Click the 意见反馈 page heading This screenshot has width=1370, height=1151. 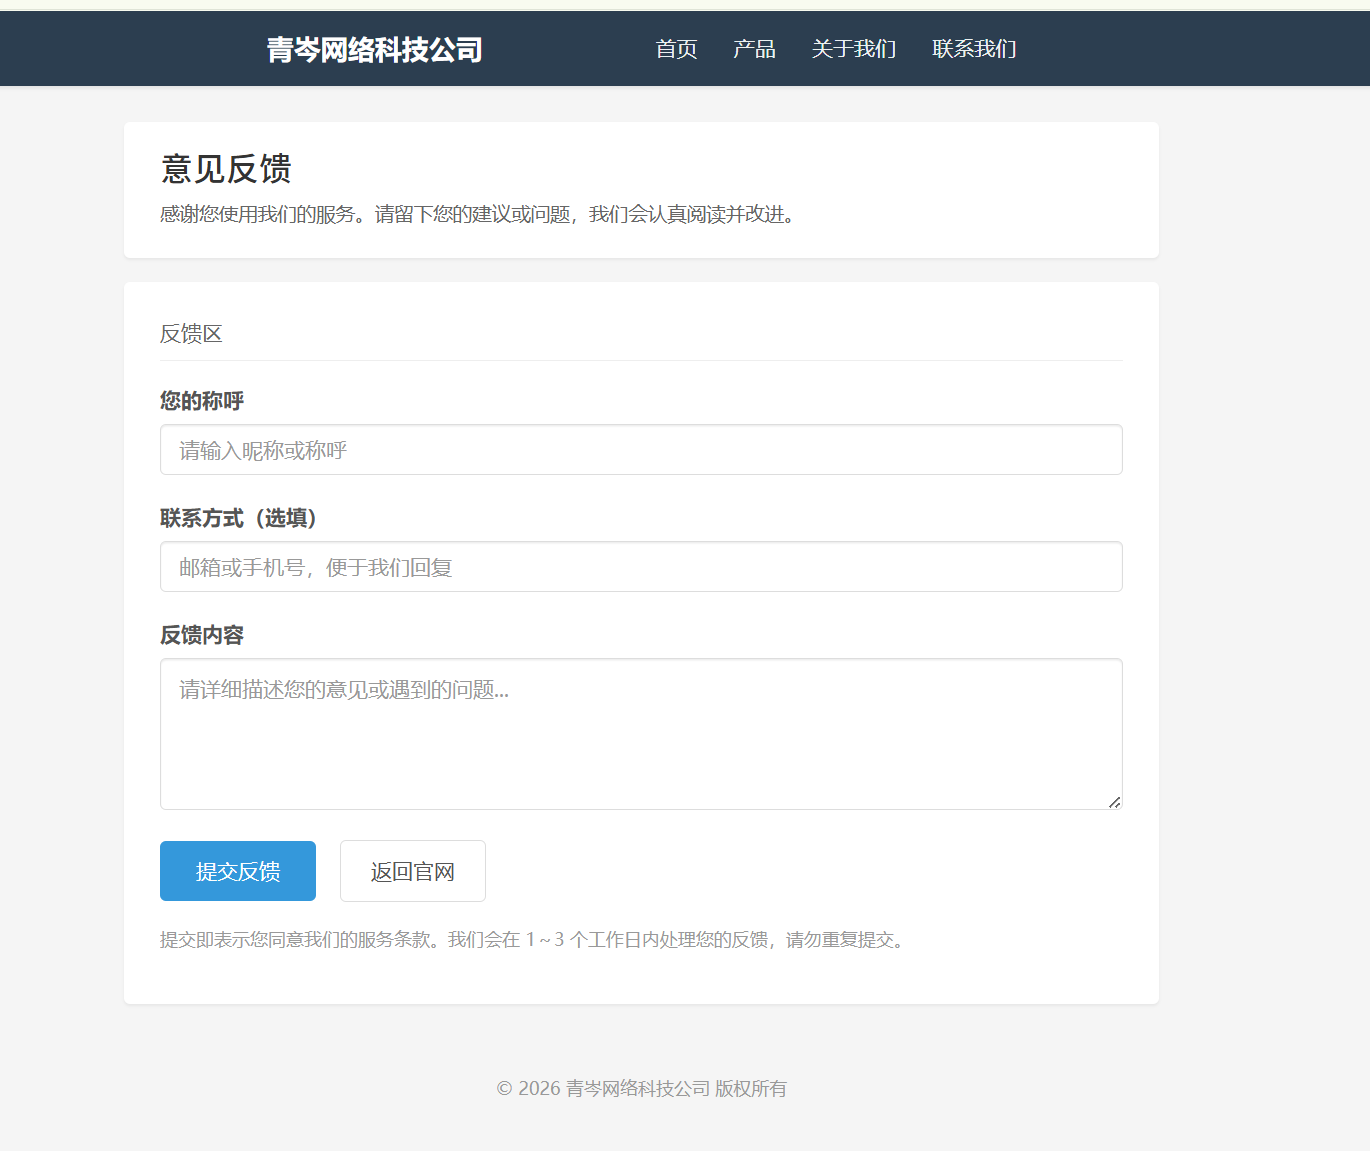point(225,169)
